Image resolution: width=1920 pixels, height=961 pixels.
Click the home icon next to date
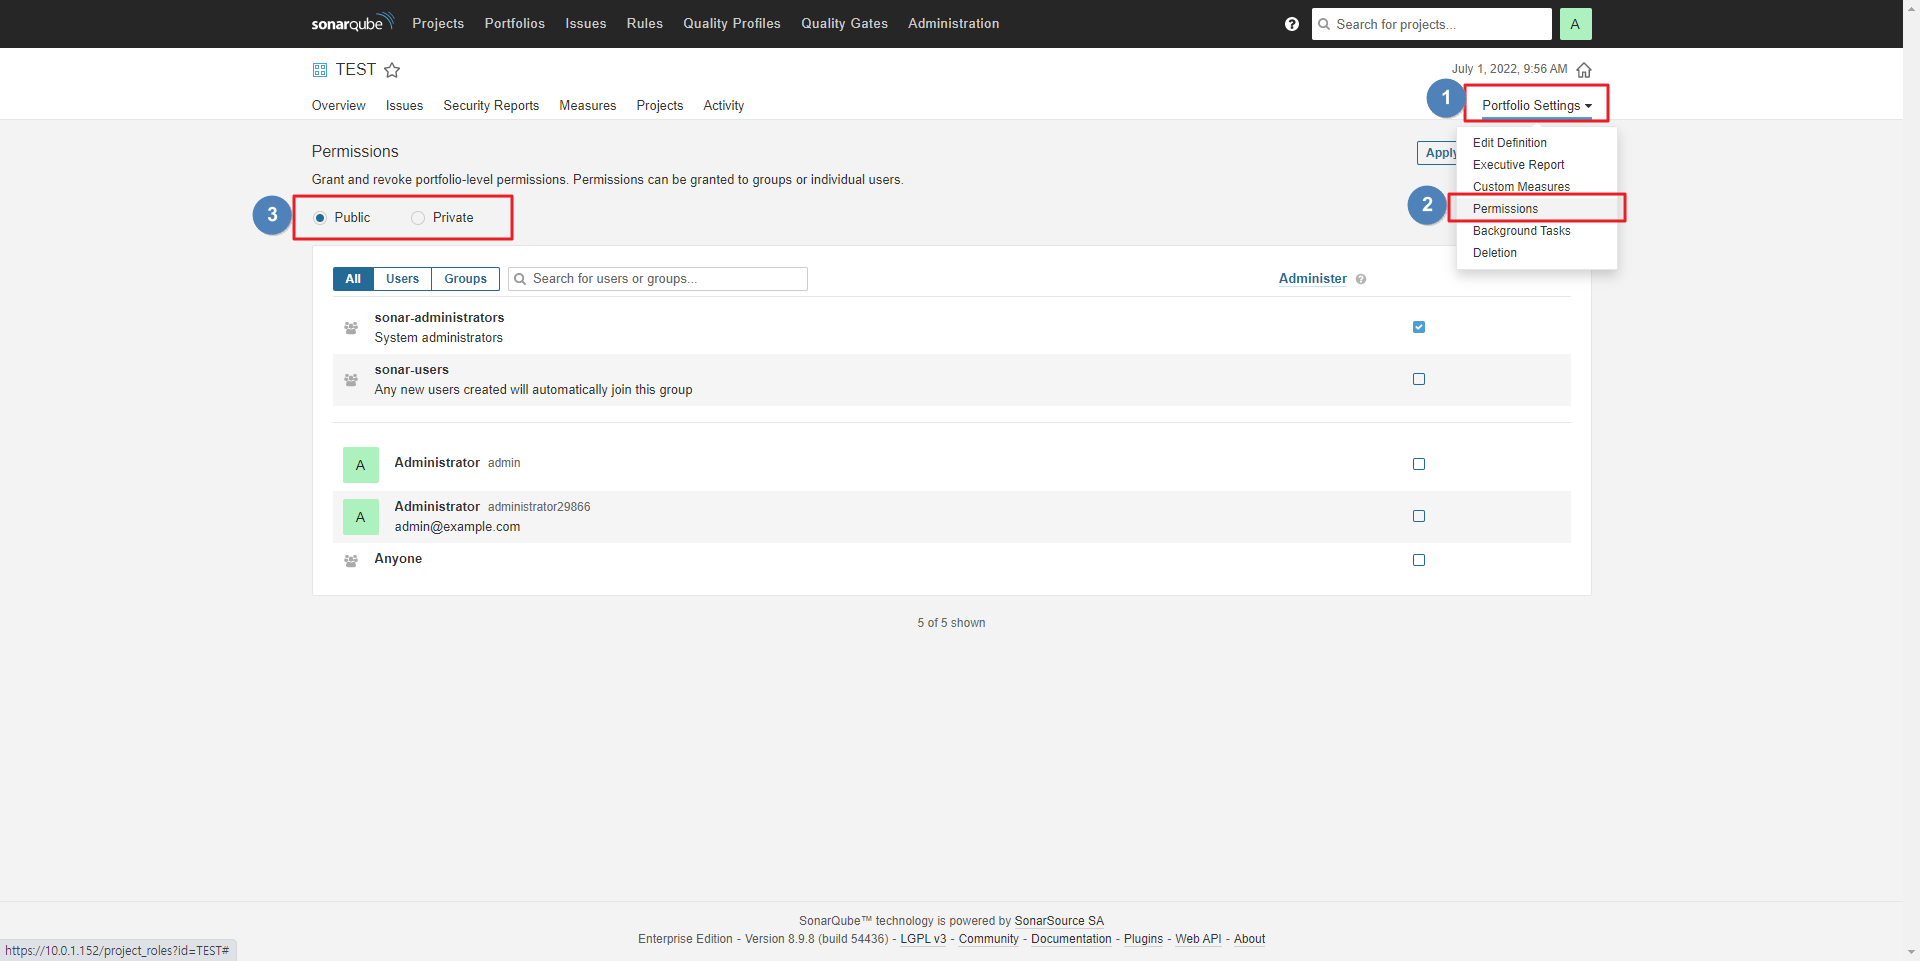1584,70
